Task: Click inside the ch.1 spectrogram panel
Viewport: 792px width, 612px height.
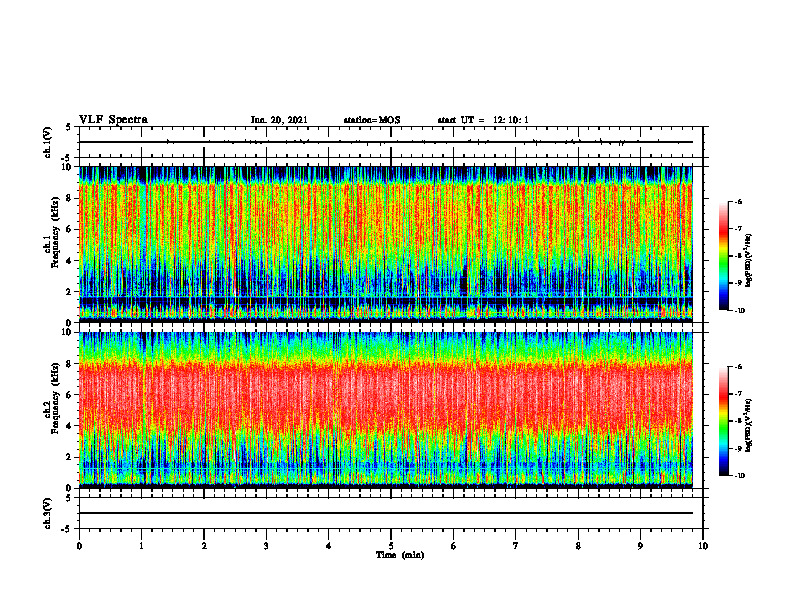Action: point(386,244)
